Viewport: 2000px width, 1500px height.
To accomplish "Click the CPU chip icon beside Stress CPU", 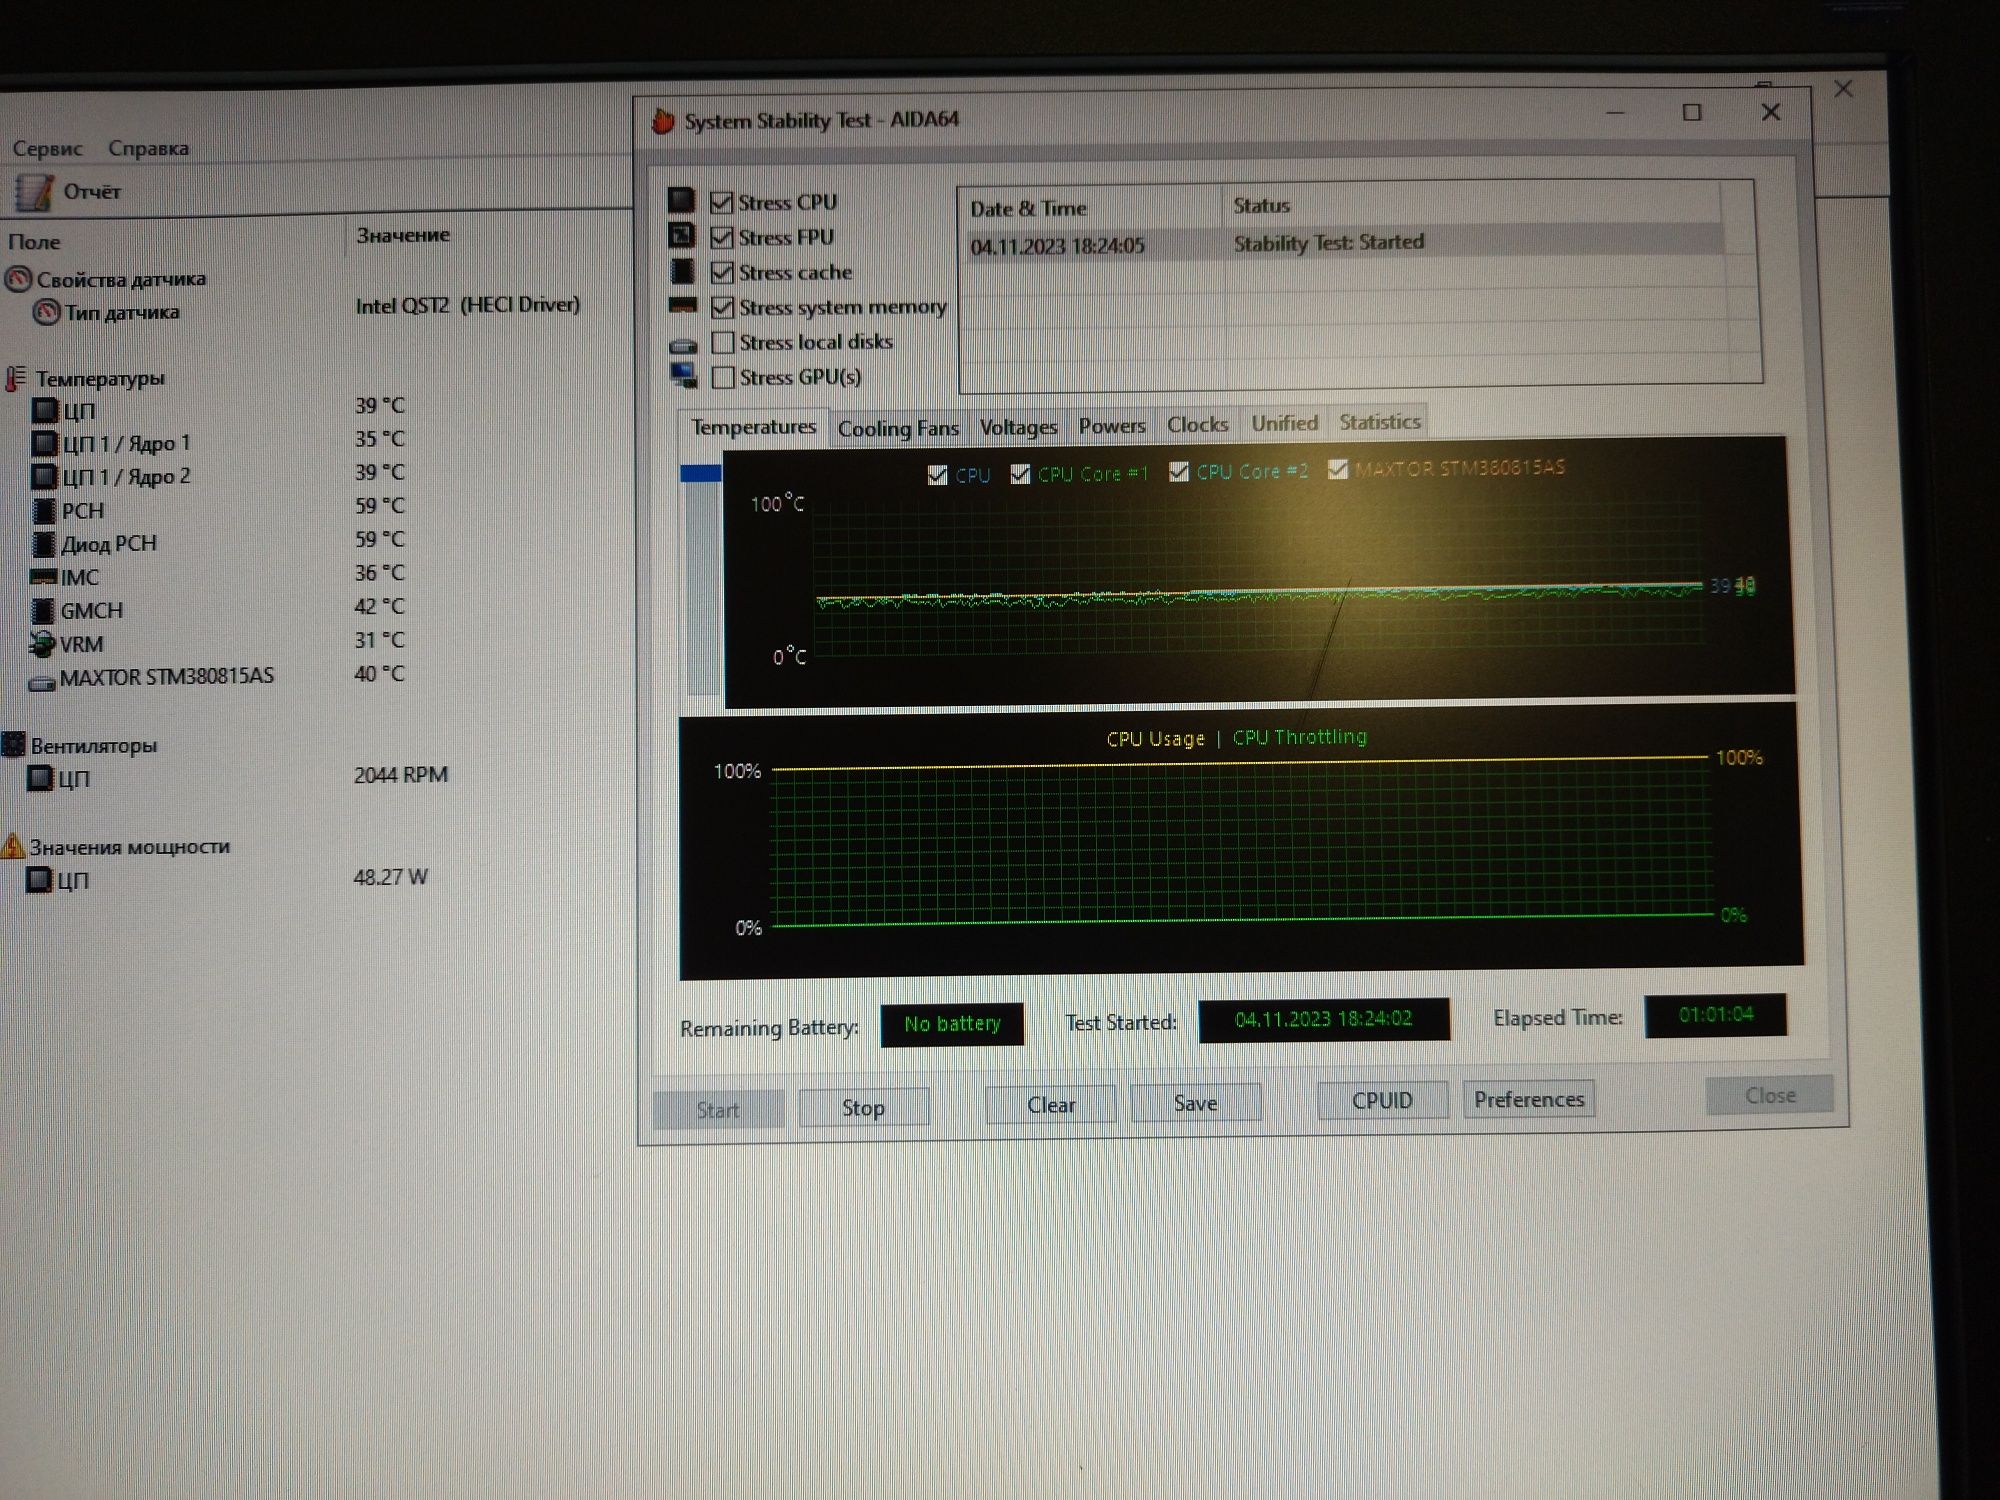I will pyautogui.click(x=681, y=200).
